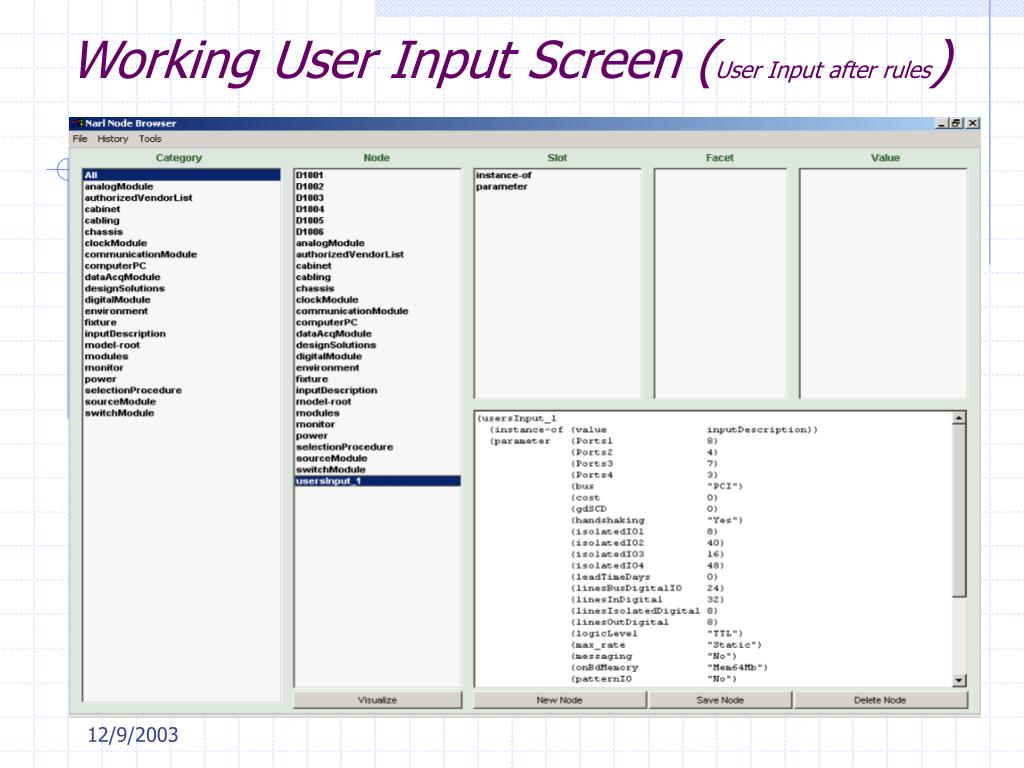Select 'analogModule' in the Category list
Screen dimensions: 1024x768
click(x=118, y=186)
